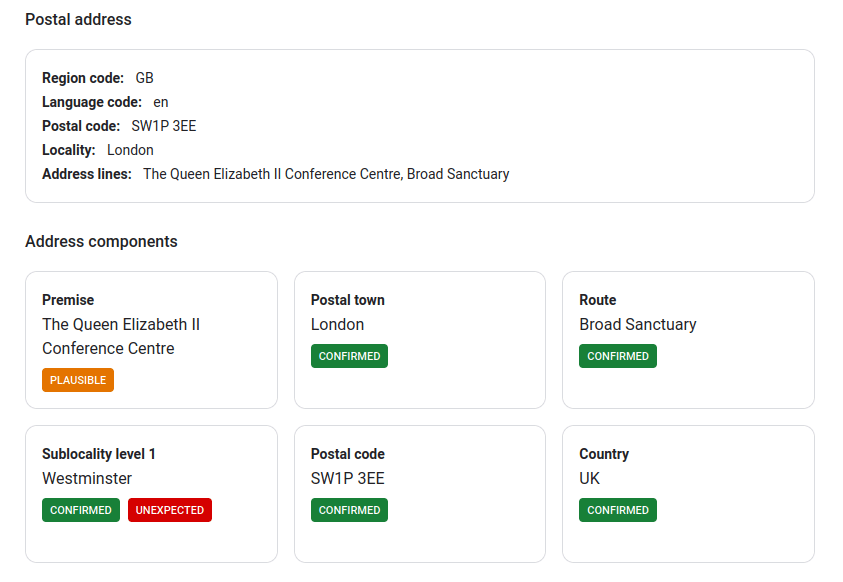Click the Address lines text value
843x582 pixels.
(326, 174)
